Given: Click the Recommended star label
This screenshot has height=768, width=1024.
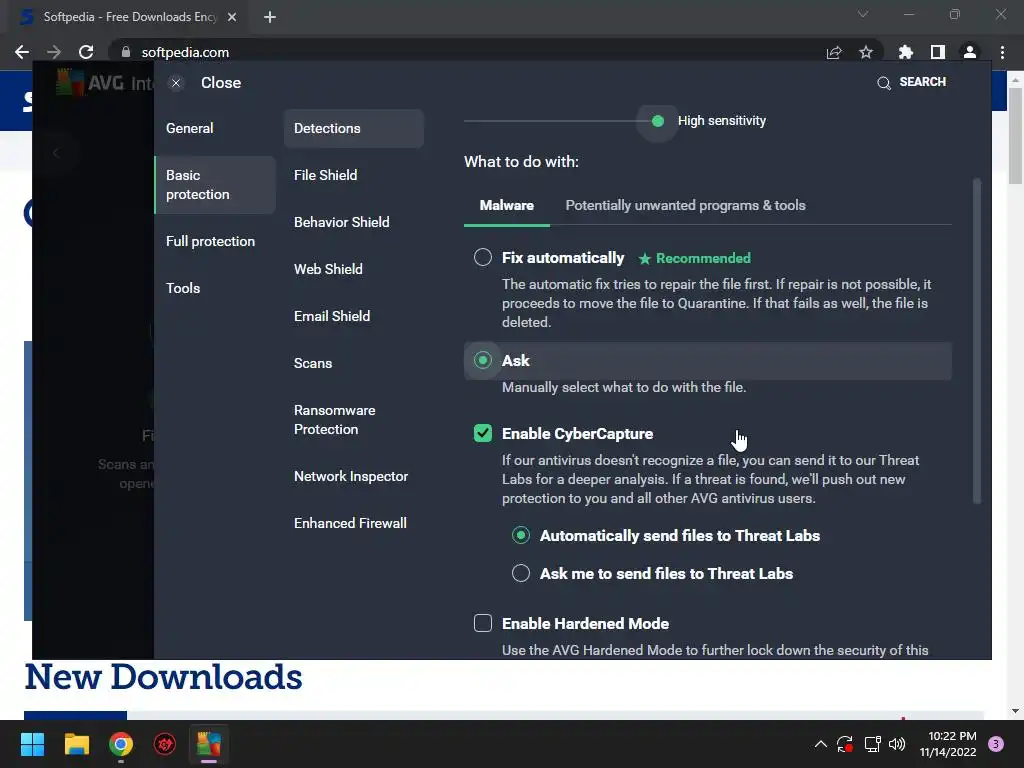Looking at the screenshot, I should (694, 258).
